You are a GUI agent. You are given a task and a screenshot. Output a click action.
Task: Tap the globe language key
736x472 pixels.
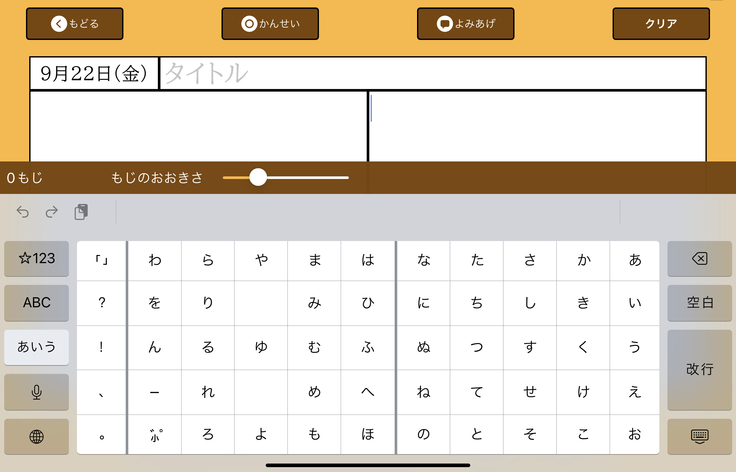coord(37,436)
